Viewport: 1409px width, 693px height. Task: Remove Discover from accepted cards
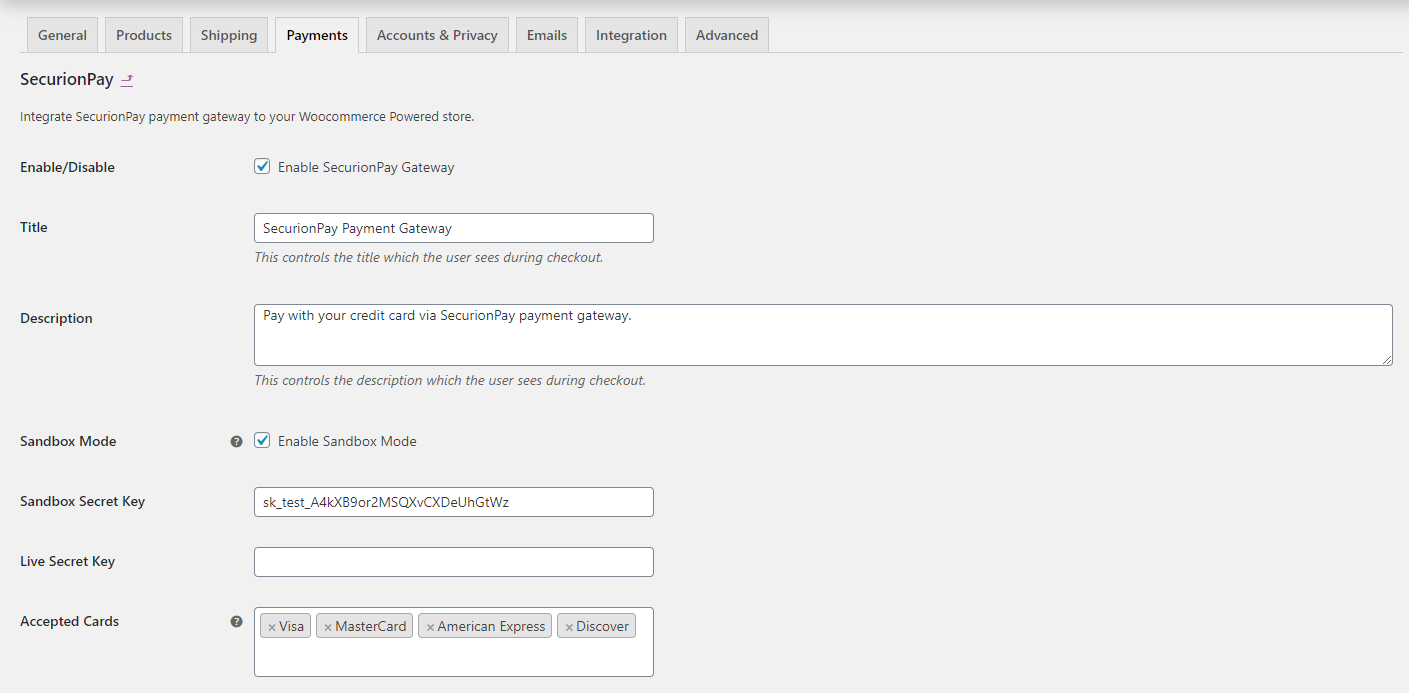(x=569, y=627)
